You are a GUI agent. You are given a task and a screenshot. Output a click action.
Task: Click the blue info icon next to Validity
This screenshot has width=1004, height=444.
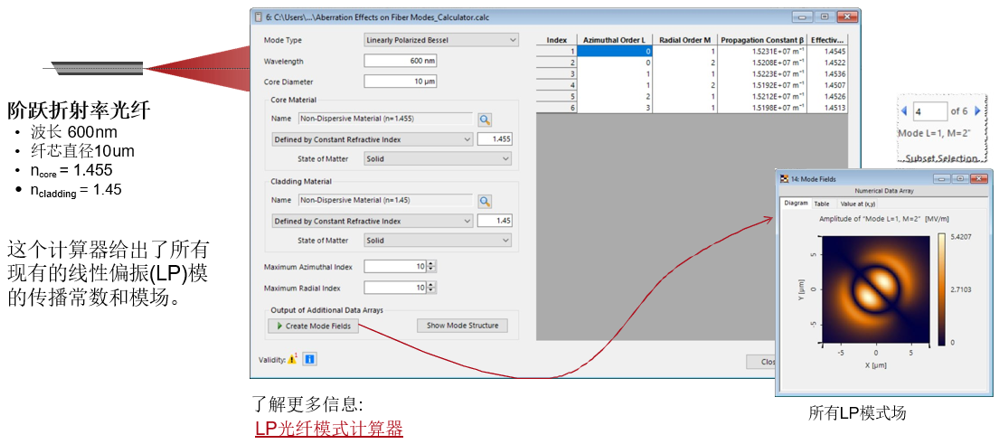pyautogui.click(x=309, y=360)
